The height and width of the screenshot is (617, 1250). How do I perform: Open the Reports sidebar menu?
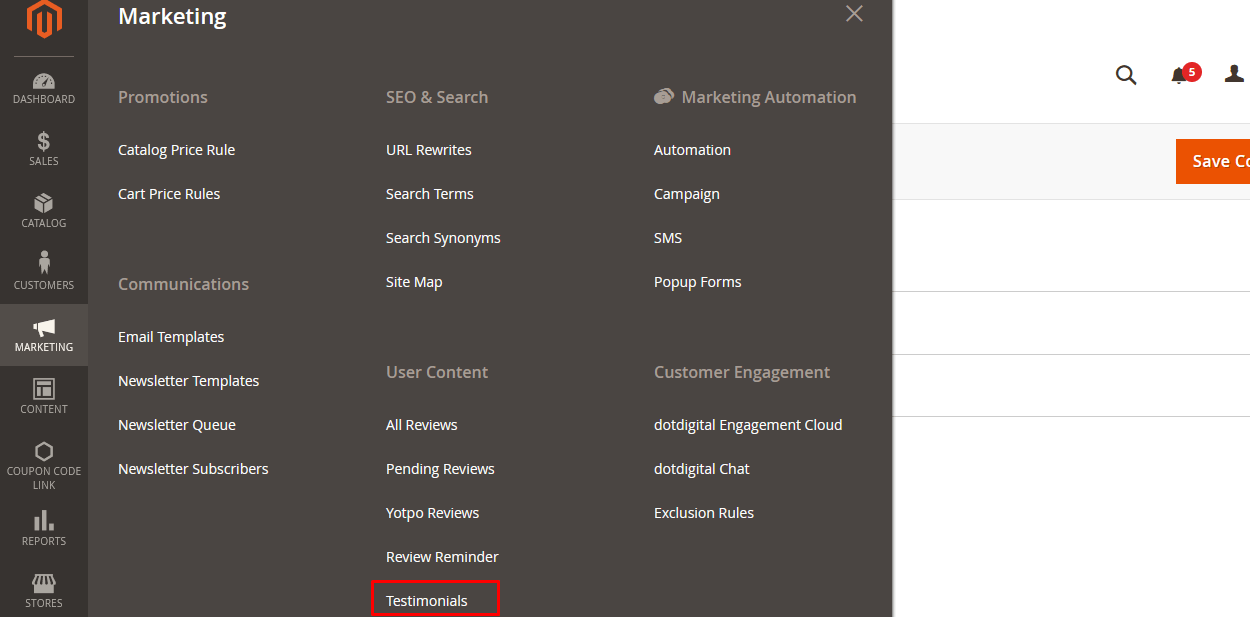coord(44,528)
